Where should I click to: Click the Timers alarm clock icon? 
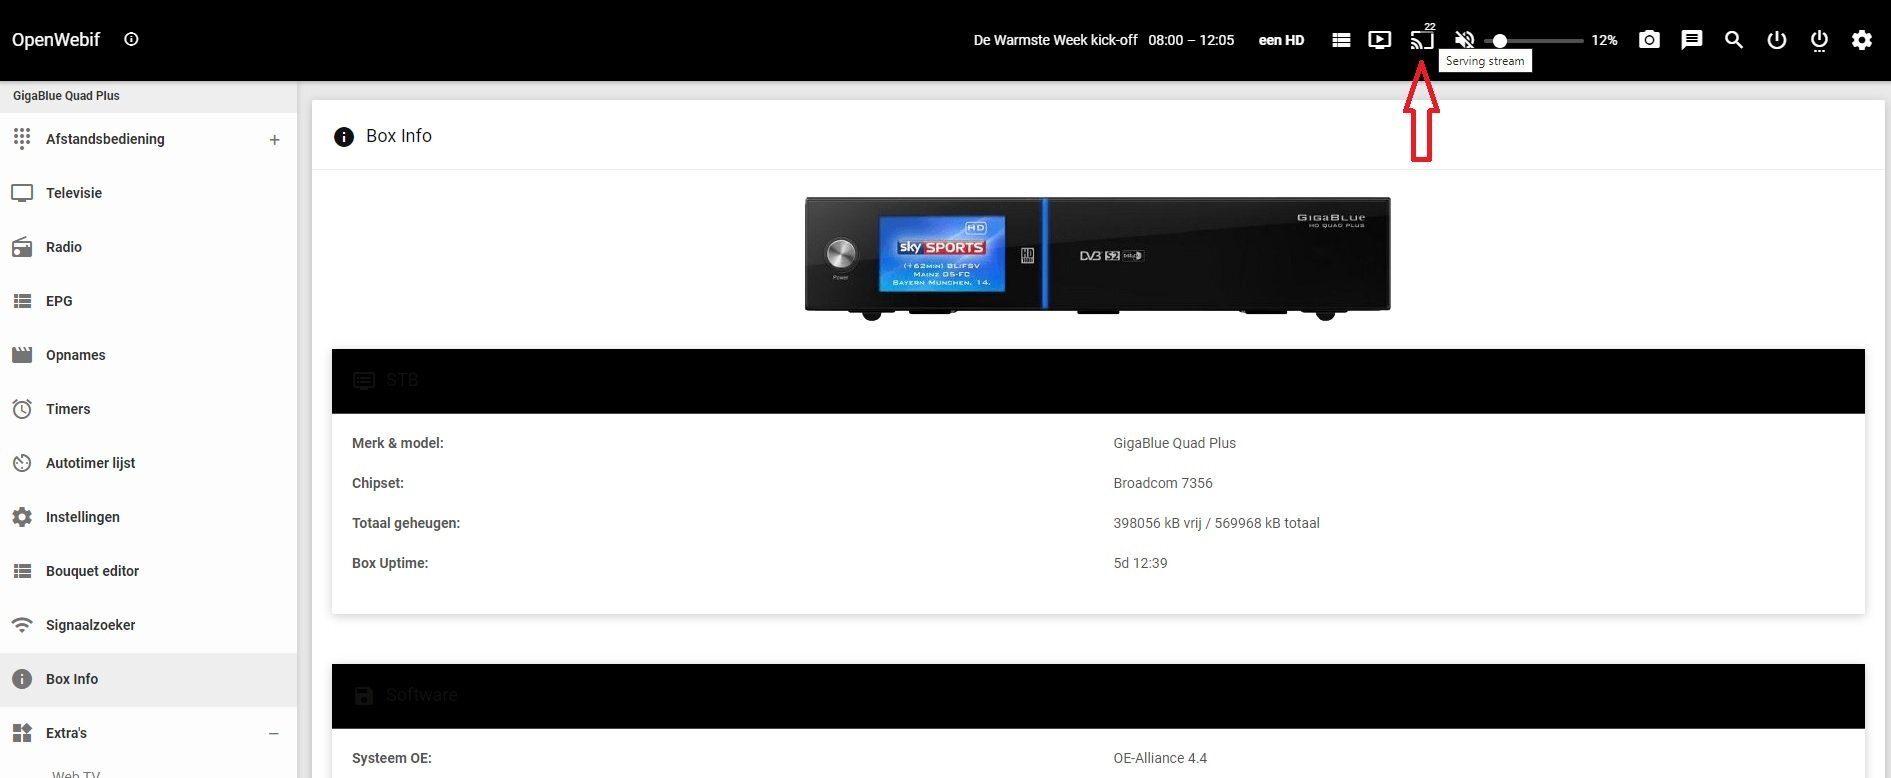pos(22,409)
